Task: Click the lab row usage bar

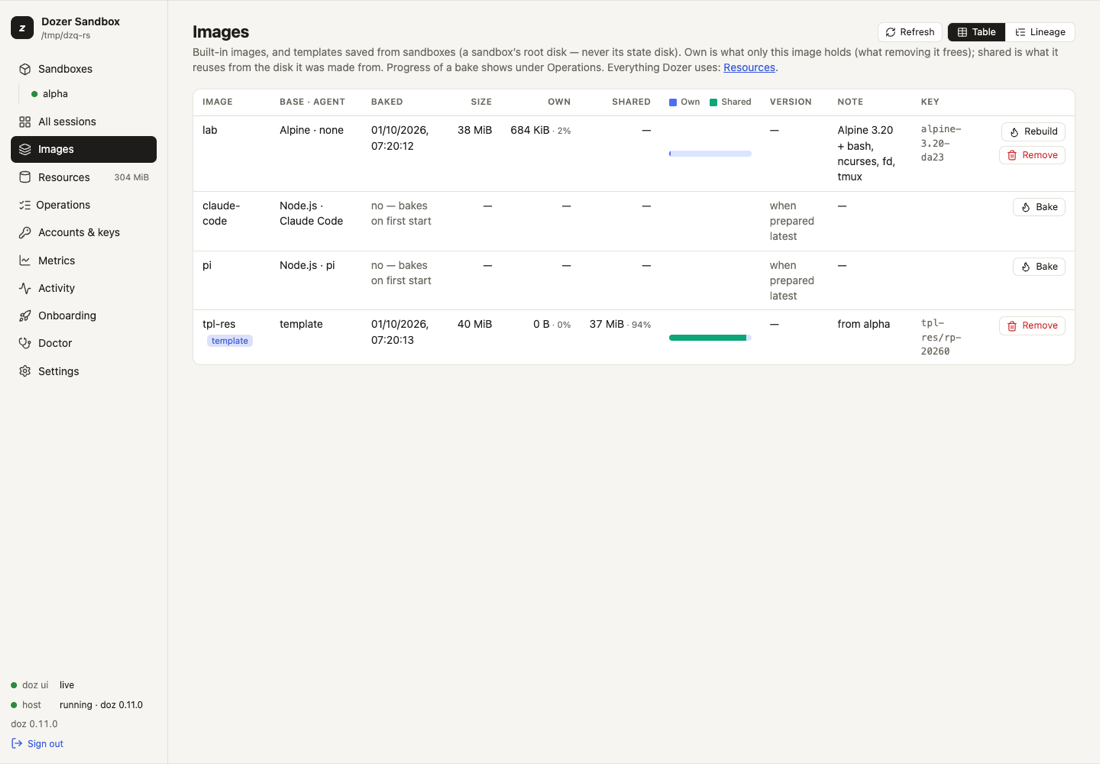Action: [710, 154]
